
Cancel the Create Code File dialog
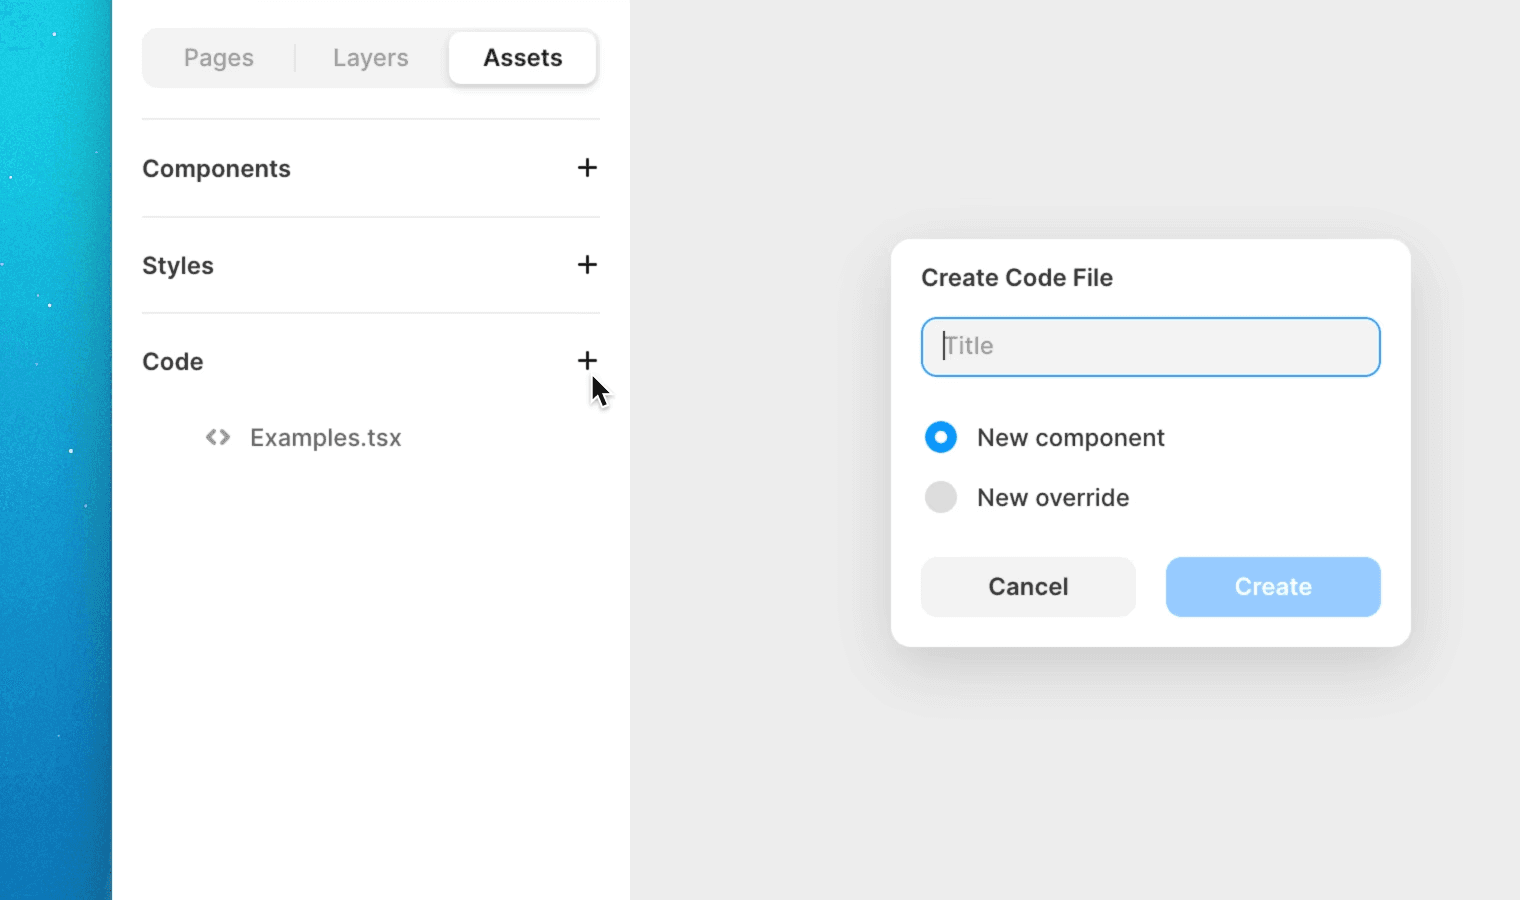pos(1028,587)
